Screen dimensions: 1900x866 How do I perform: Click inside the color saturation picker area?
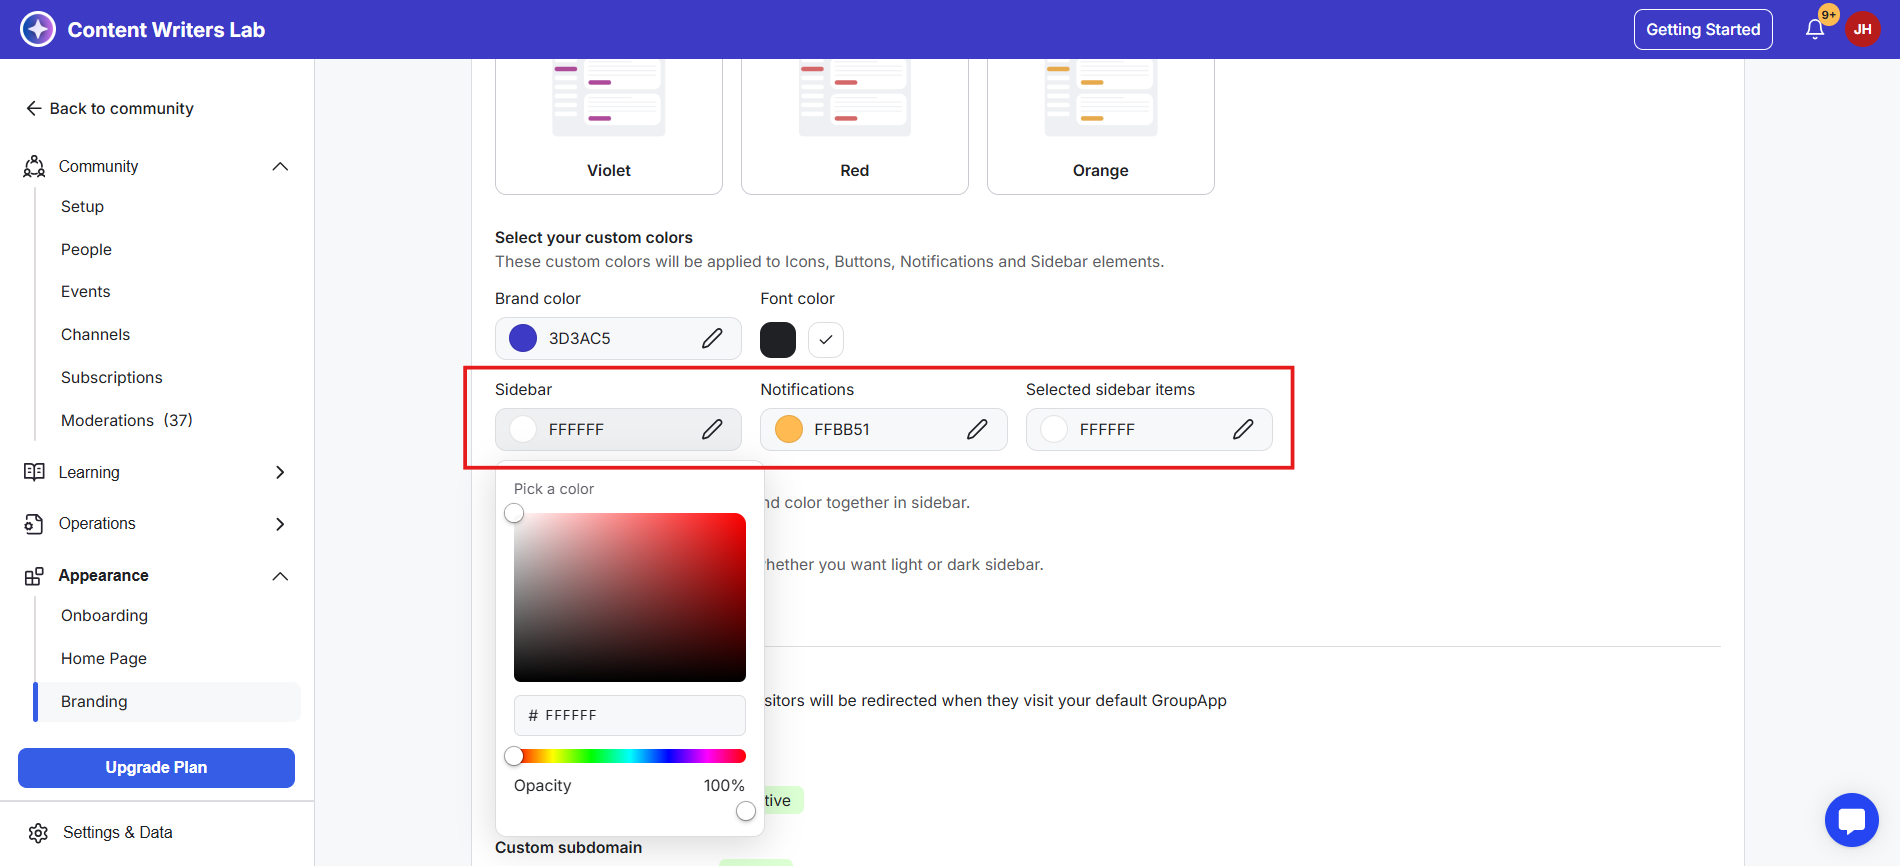click(x=630, y=598)
